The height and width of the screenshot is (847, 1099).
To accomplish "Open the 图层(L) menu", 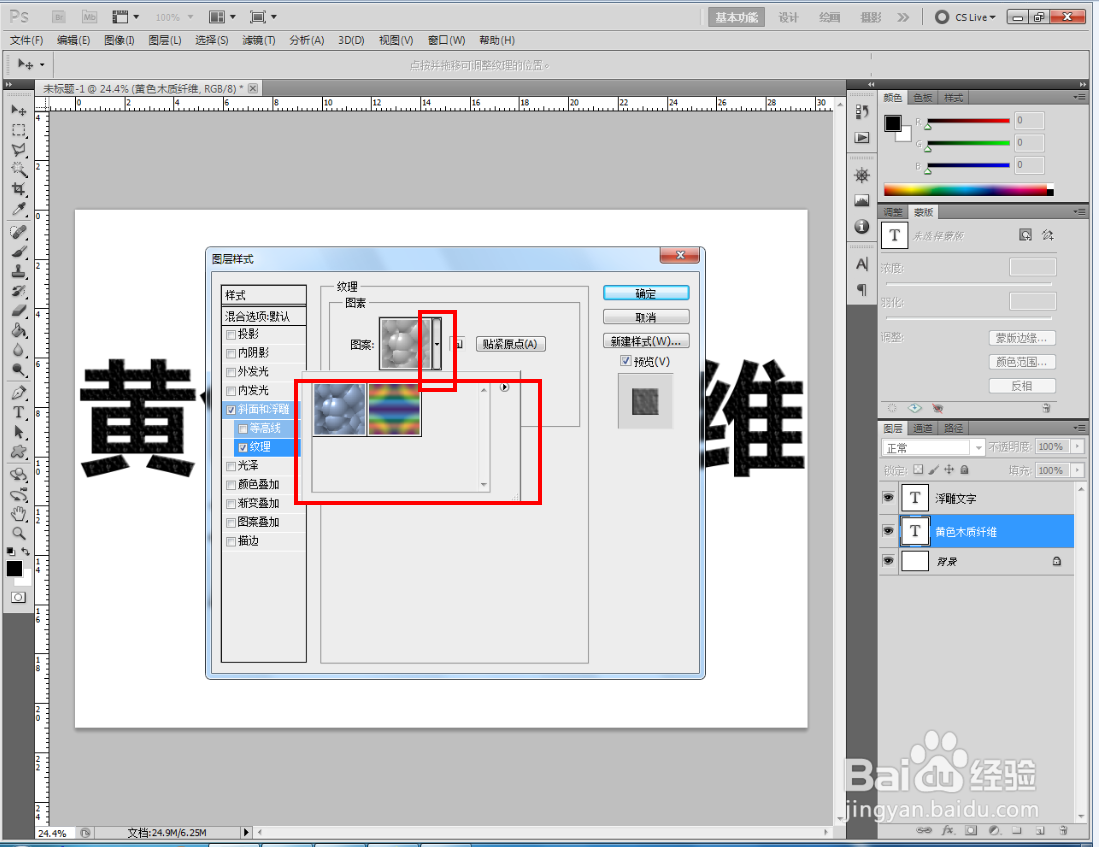I will tap(165, 41).
